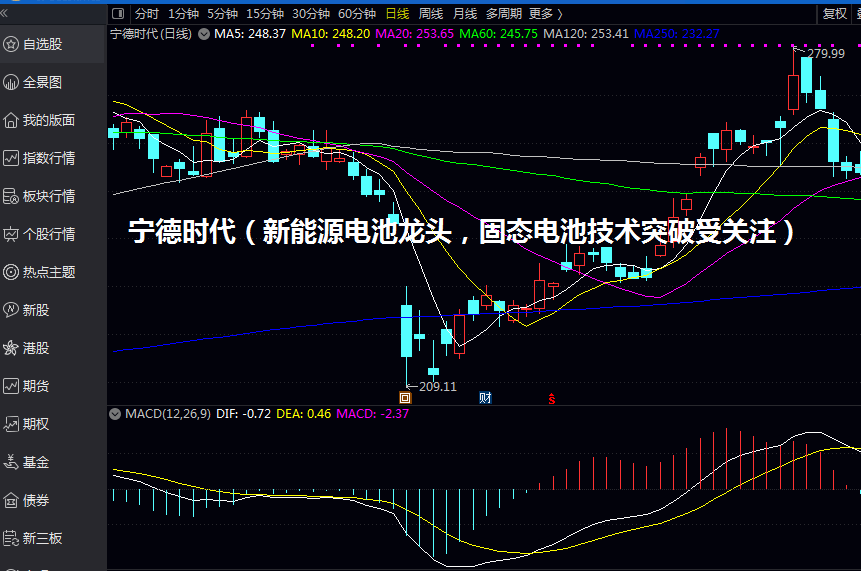Open the 自选股 star icon
The height and width of the screenshot is (571, 861).
pyautogui.click(x=11, y=44)
